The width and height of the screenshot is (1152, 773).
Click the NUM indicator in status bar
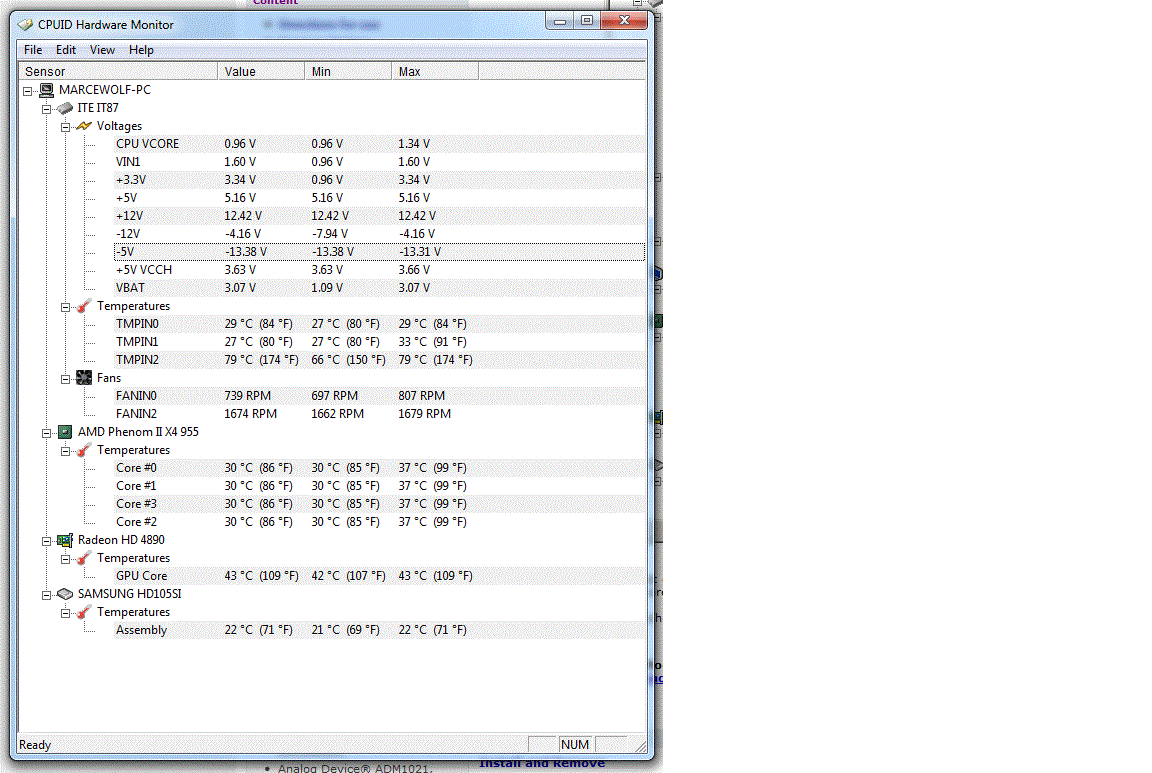click(575, 744)
